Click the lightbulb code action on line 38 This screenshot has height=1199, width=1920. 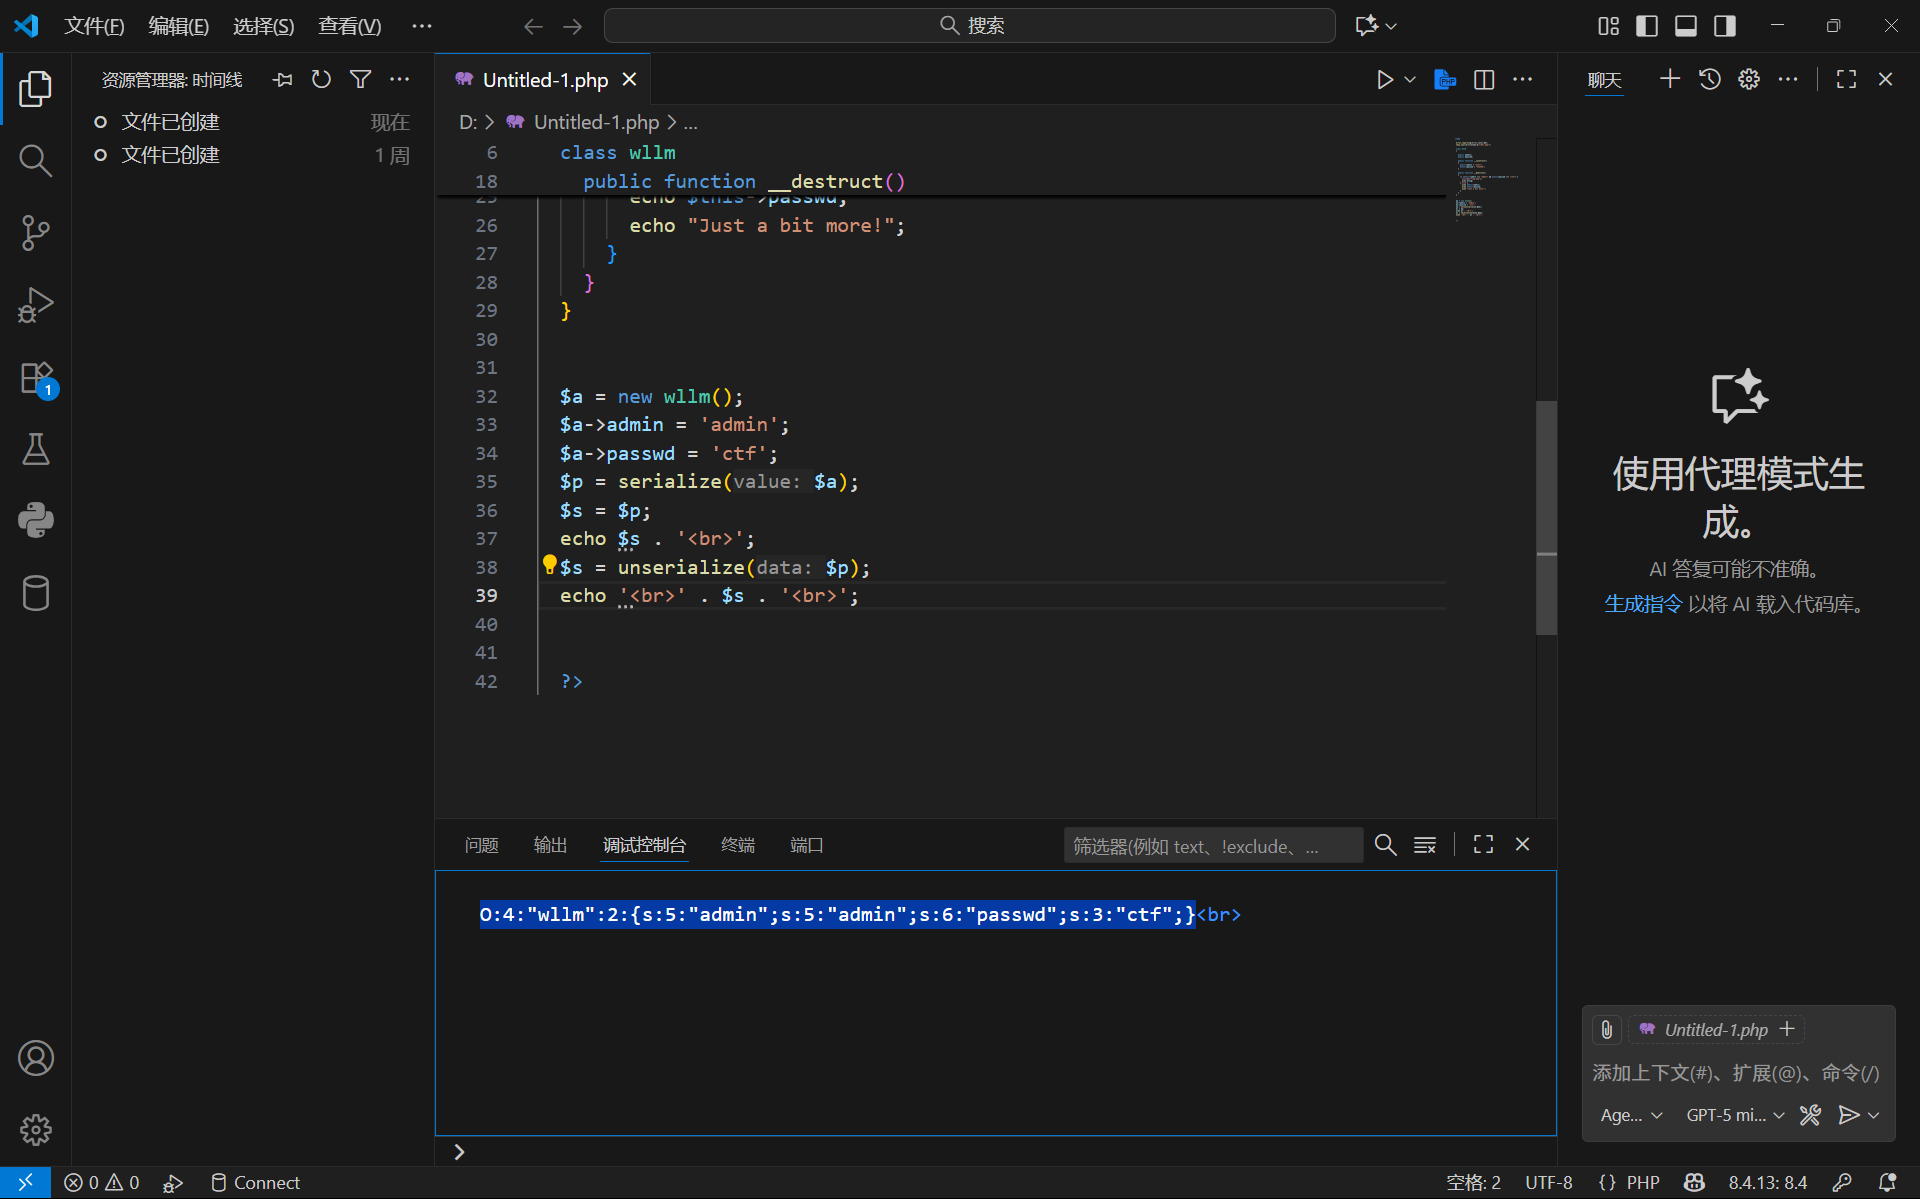549,565
